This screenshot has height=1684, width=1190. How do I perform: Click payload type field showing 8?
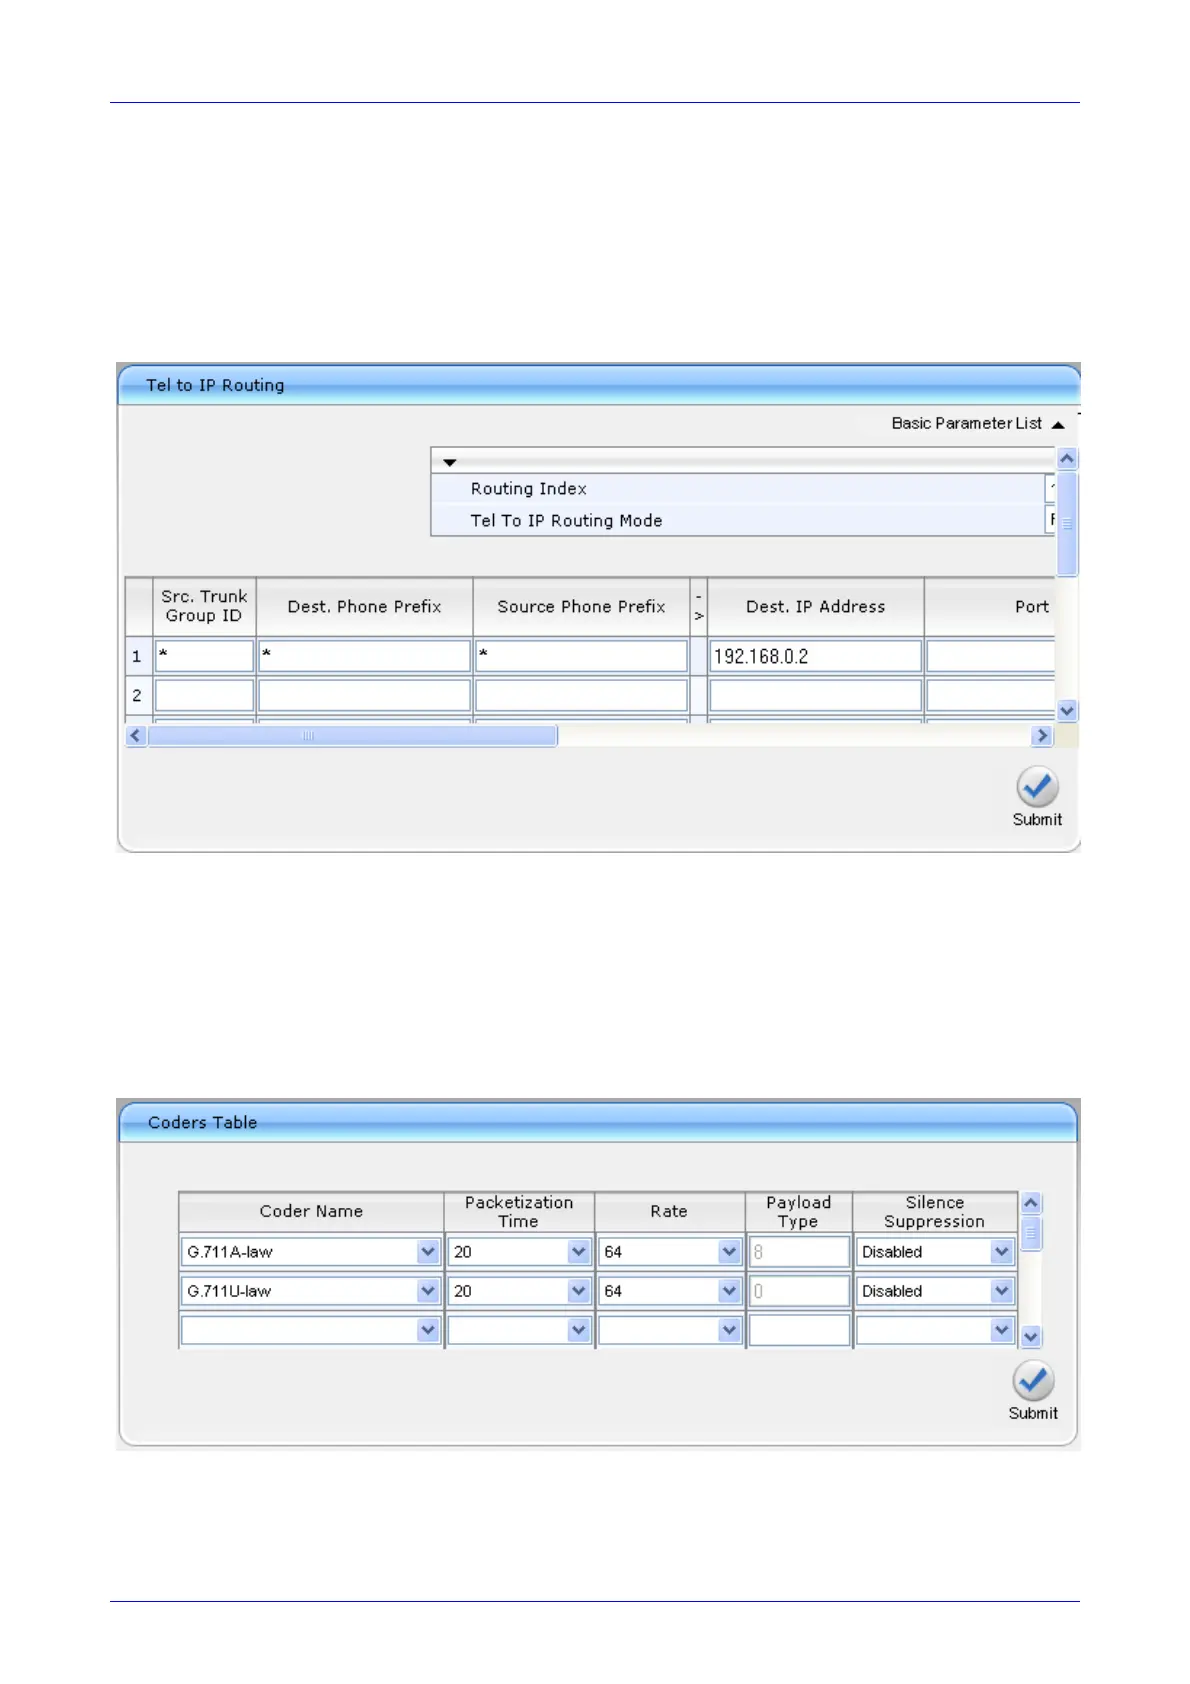pyautogui.click(x=799, y=1252)
